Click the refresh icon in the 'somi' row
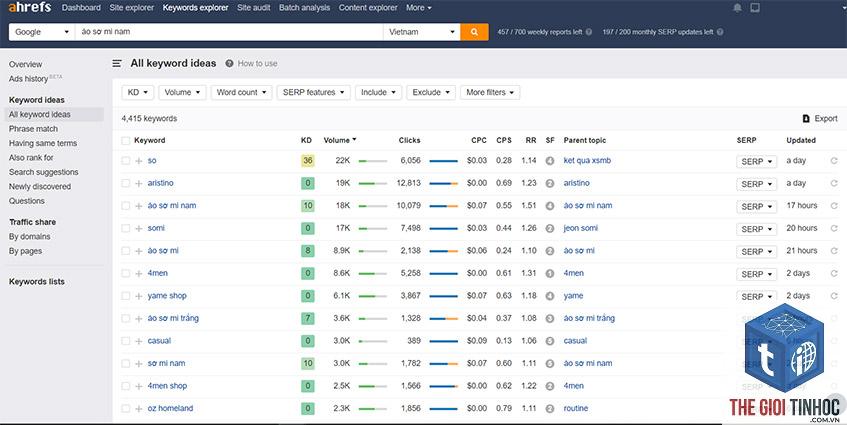 coord(834,228)
